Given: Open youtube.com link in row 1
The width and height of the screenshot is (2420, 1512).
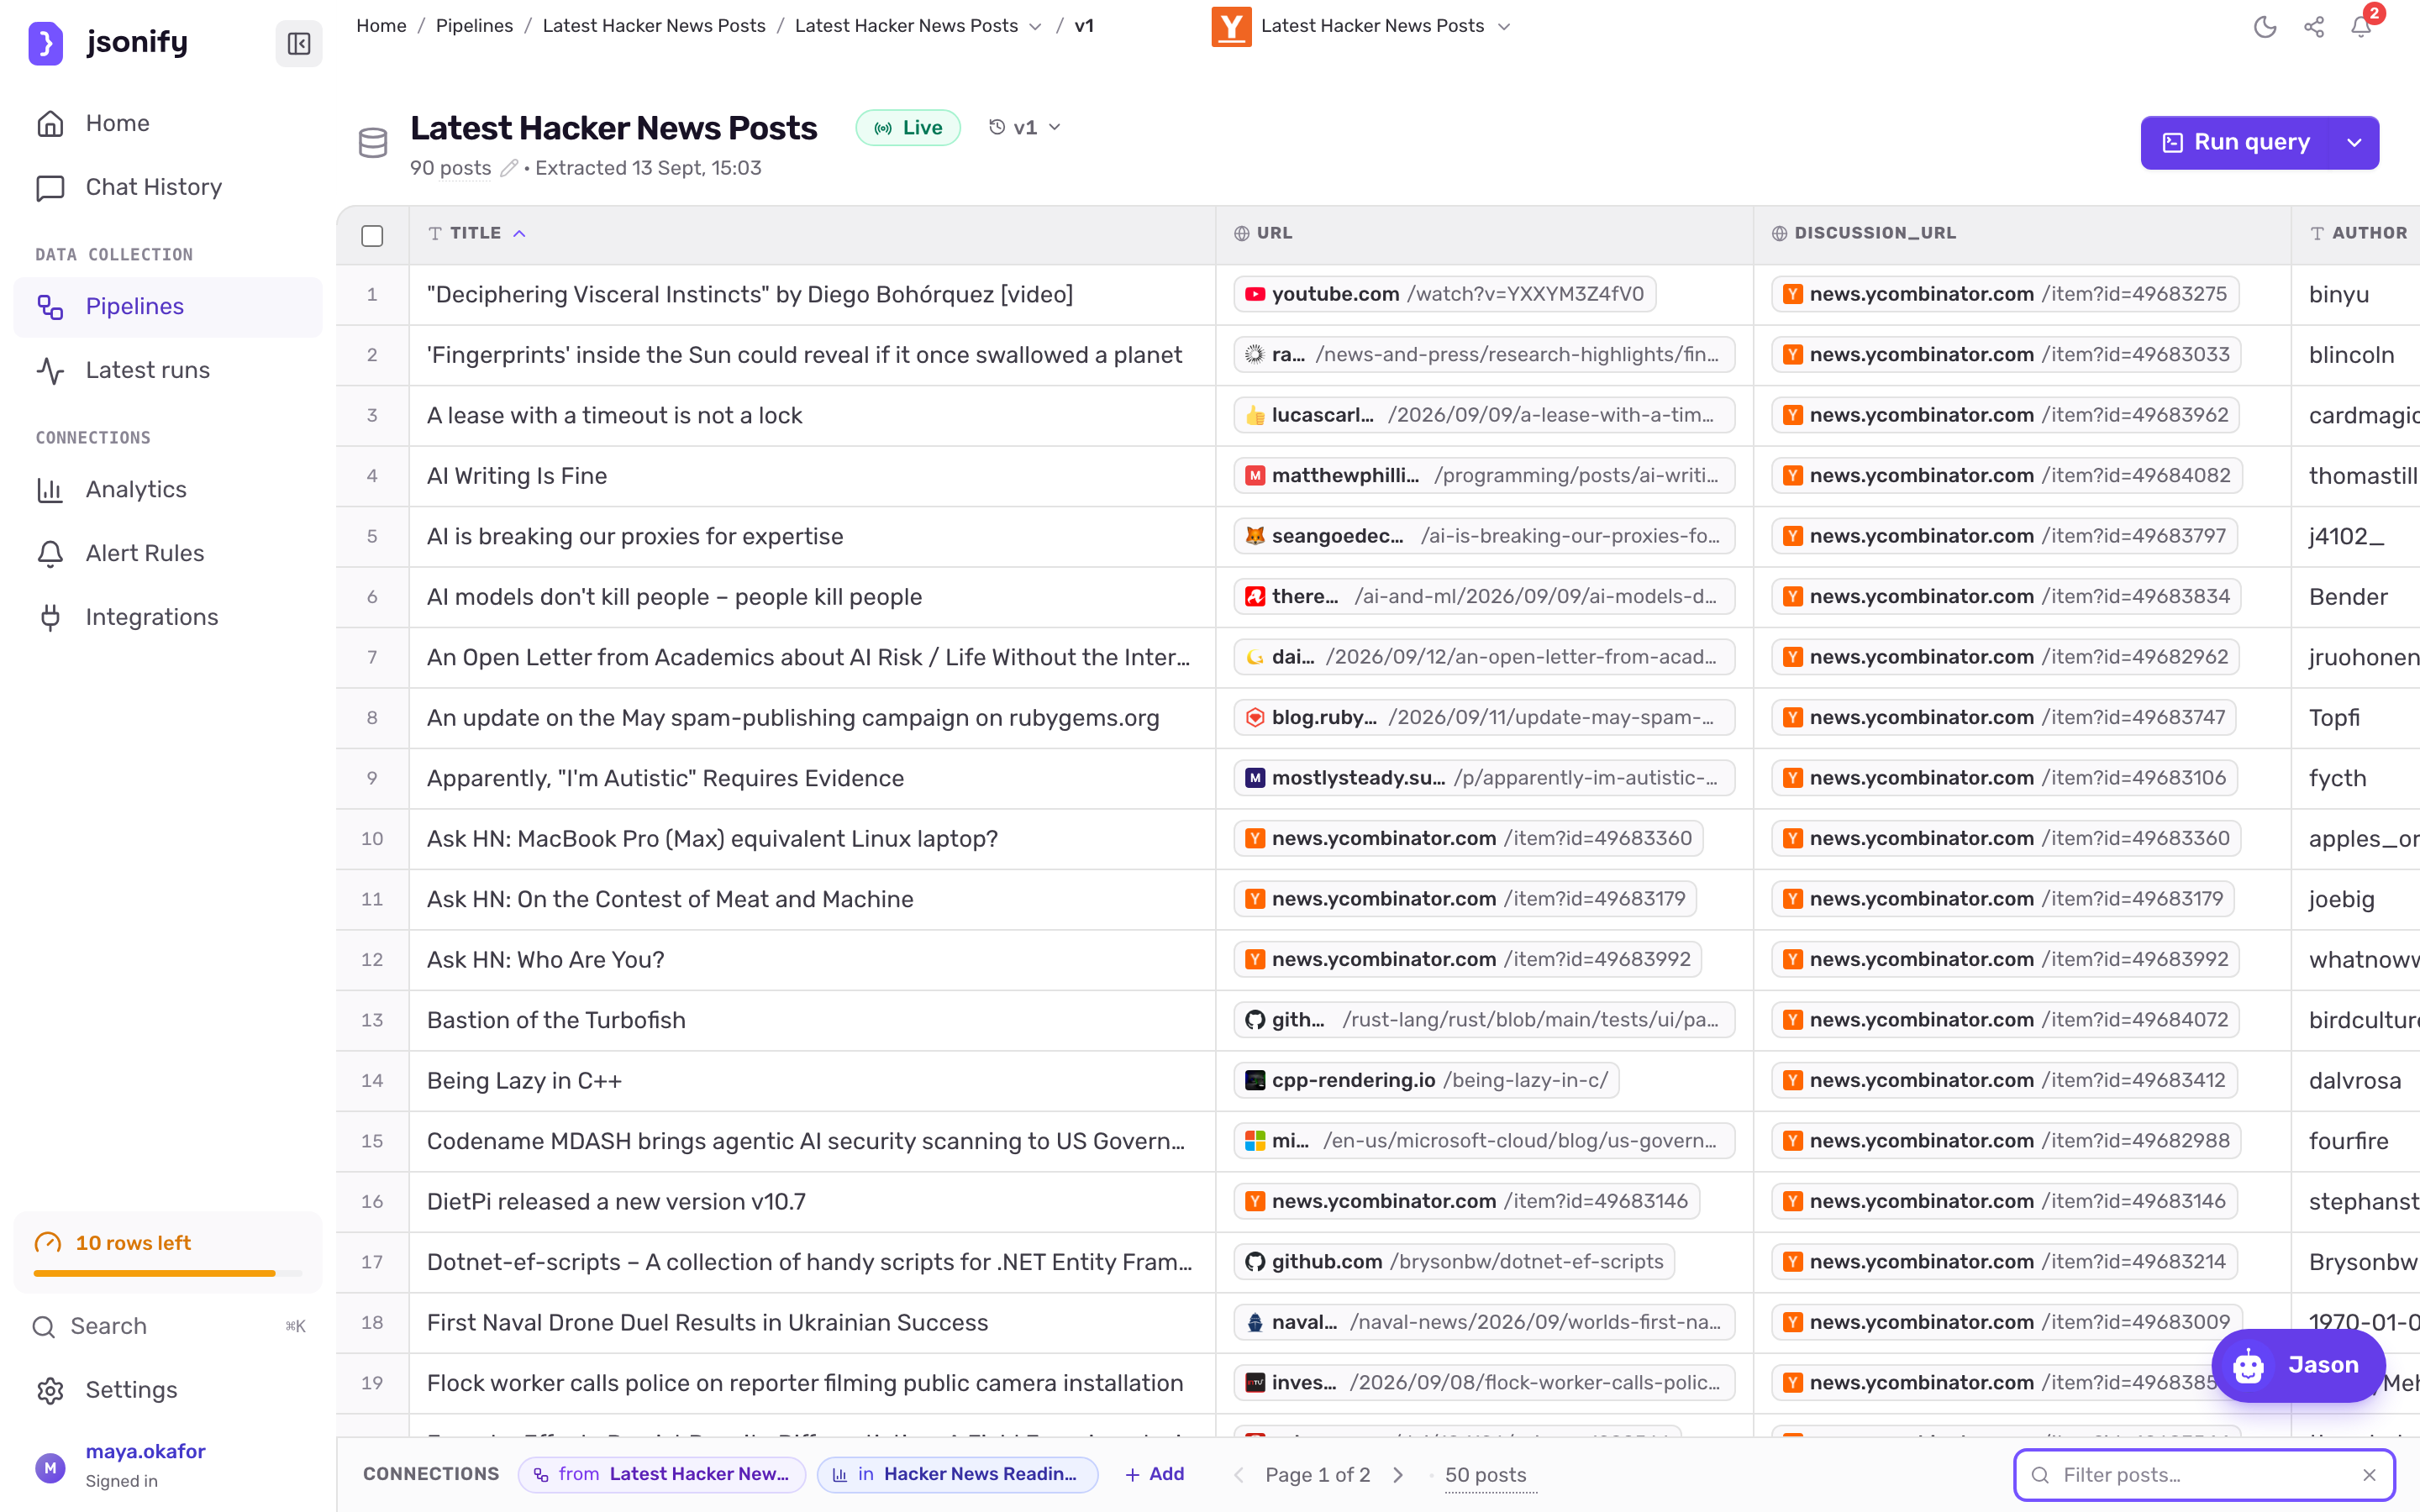Looking at the screenshot, I should [1444, 294].
